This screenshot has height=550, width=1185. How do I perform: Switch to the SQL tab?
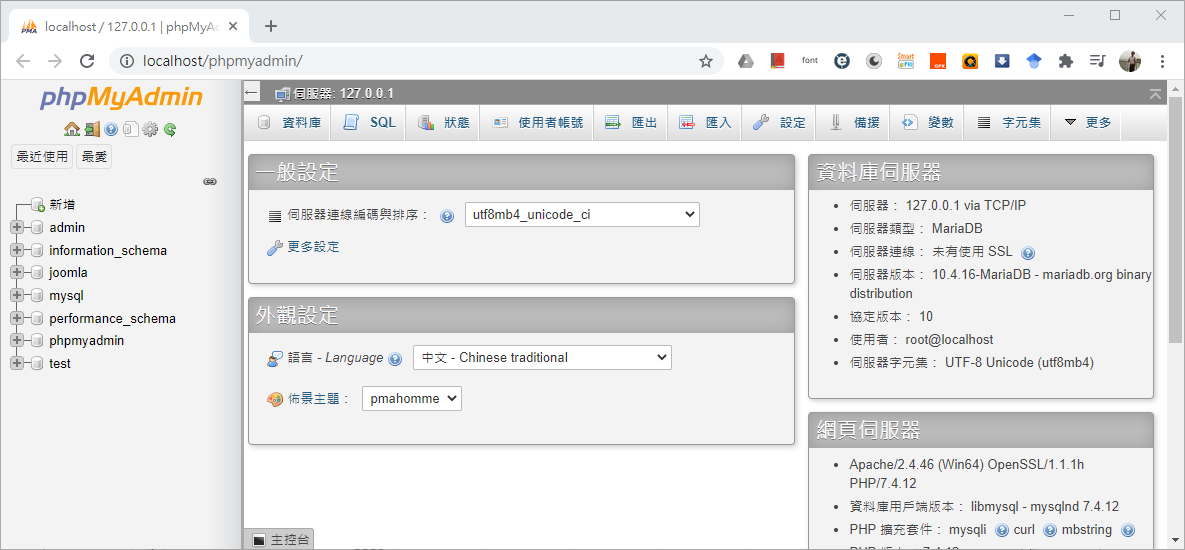[369, 122]
